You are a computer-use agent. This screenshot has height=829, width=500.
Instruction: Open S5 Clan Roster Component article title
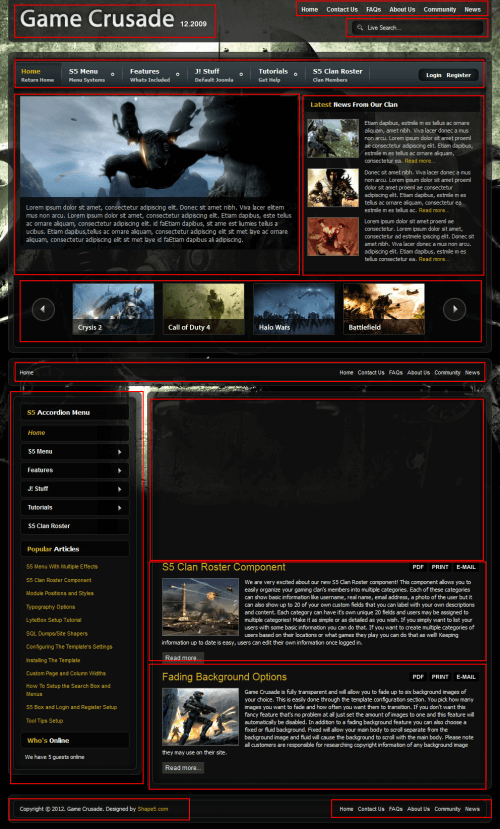tap(224, 567)
